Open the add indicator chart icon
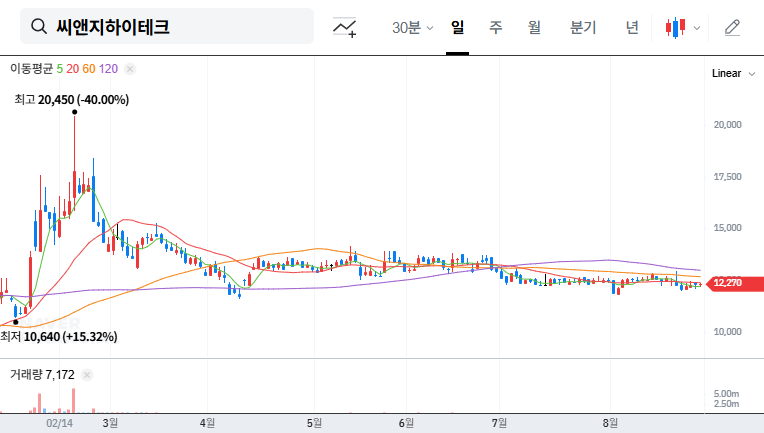Viewport: 764px width, 433px height. [x=344, y=27]
